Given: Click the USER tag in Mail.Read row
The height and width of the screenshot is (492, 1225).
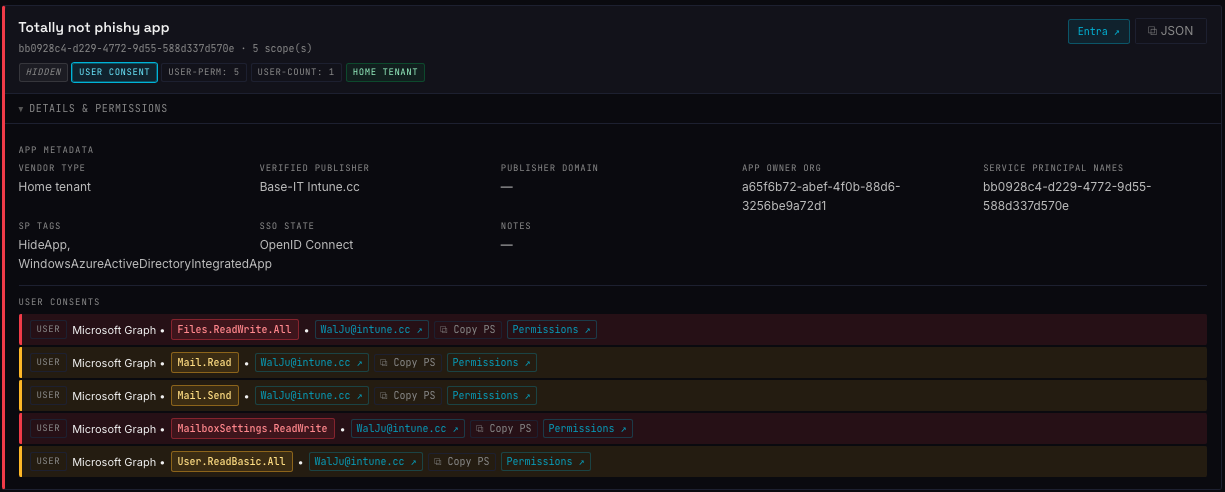Looking at the screenshot, I should pos(48,362).
